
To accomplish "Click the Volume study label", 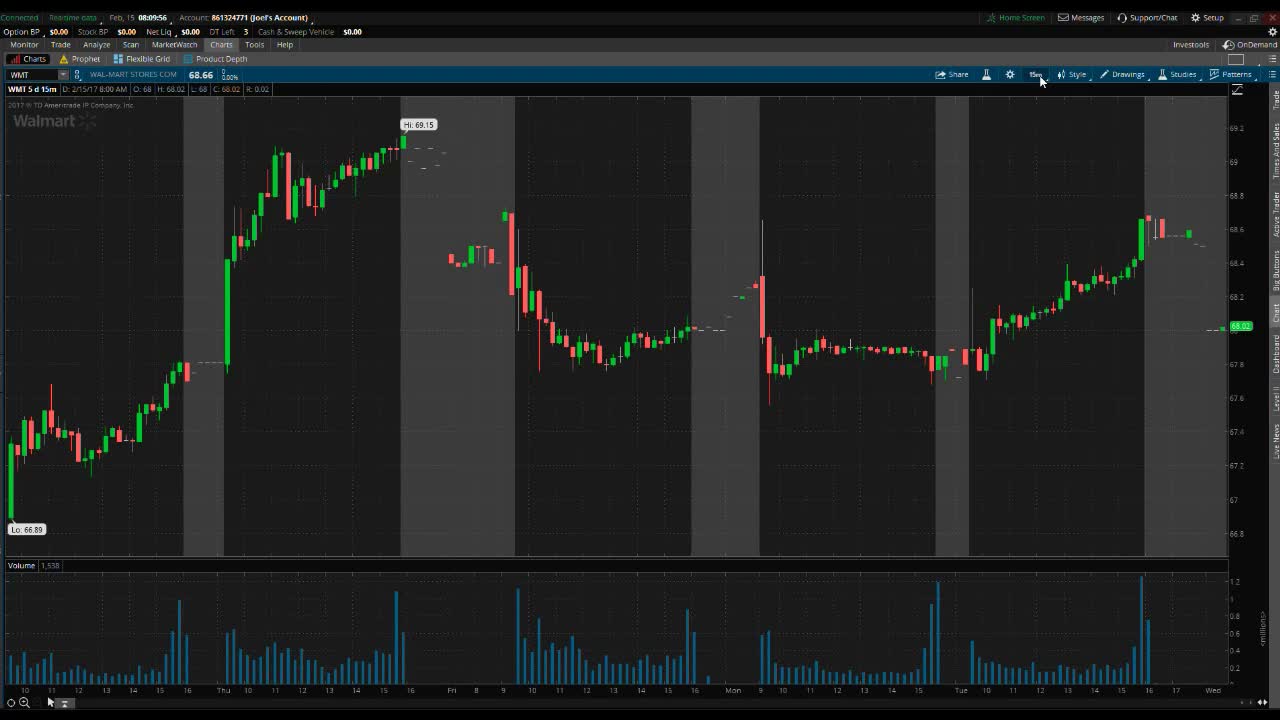I will point(22,566).
